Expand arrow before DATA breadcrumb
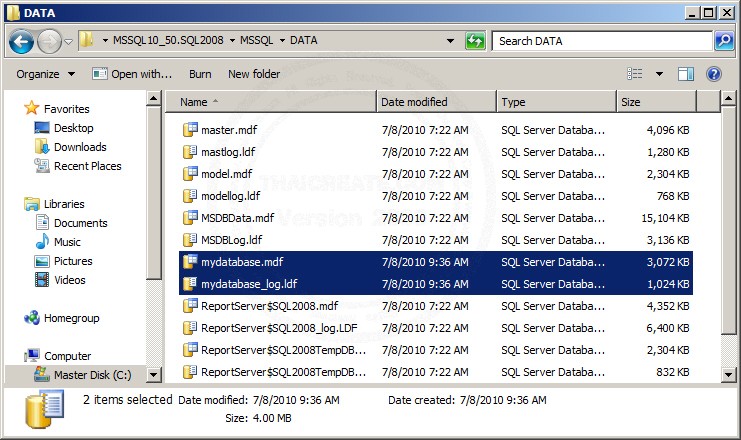The image size is (741, 440). (x=282, y=41)
